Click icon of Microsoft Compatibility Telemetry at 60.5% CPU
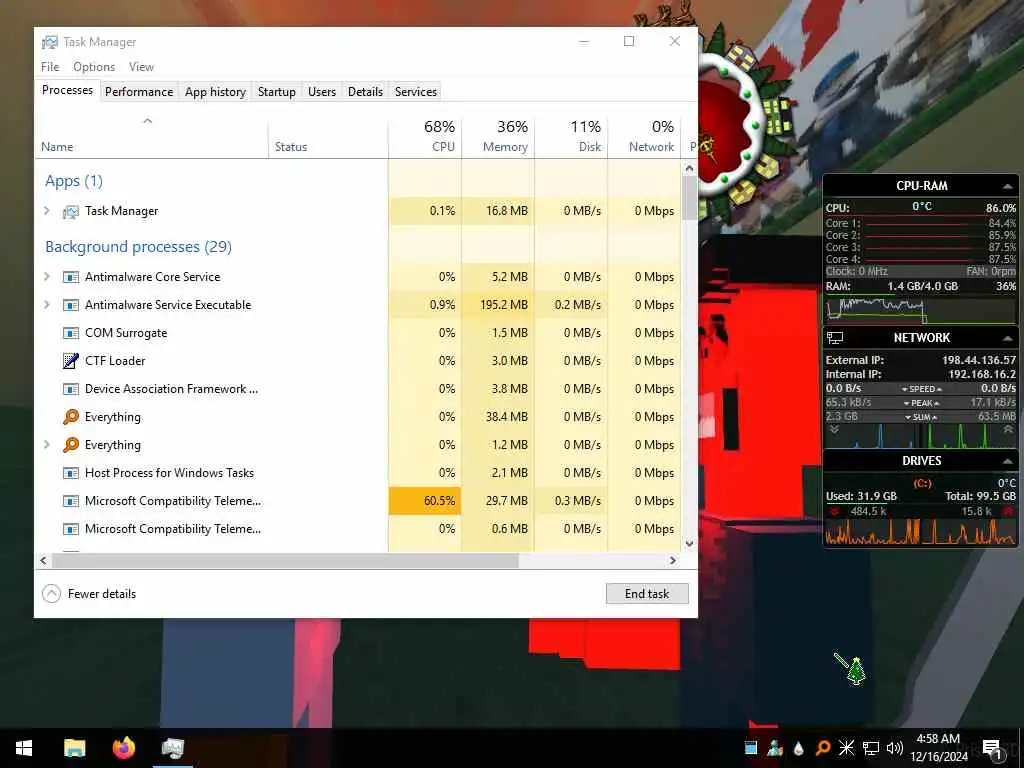This screenshot has height=768, width=1024. pos(71,501)
